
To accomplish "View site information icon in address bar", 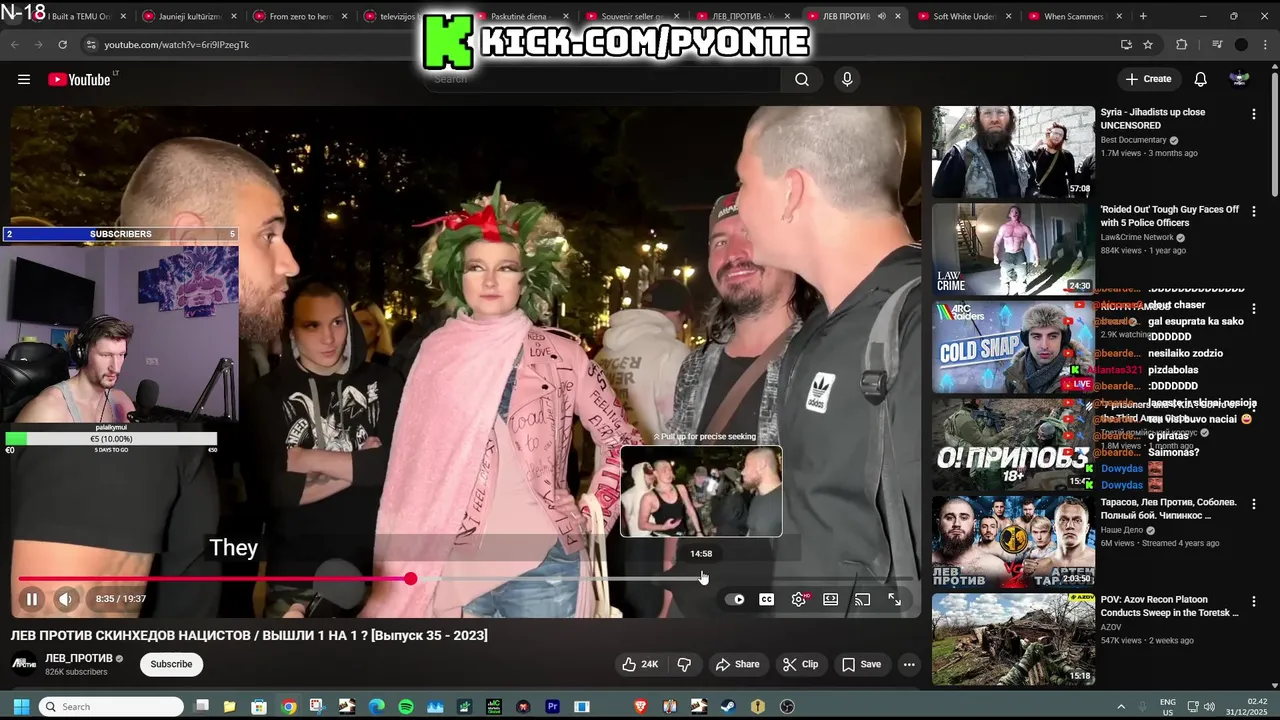I will tap(91, 44).
